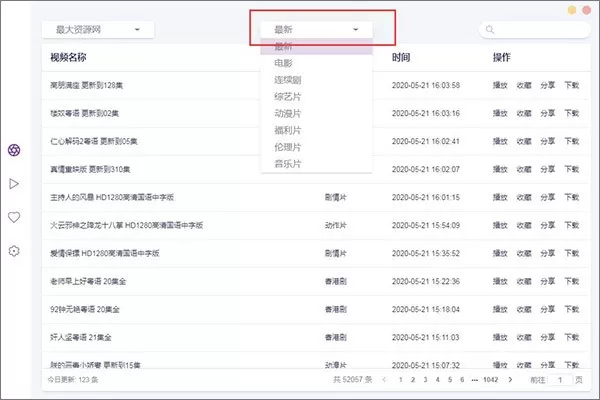
Task: Select the 更新到128集 title text
Action: tap(86, 85)
